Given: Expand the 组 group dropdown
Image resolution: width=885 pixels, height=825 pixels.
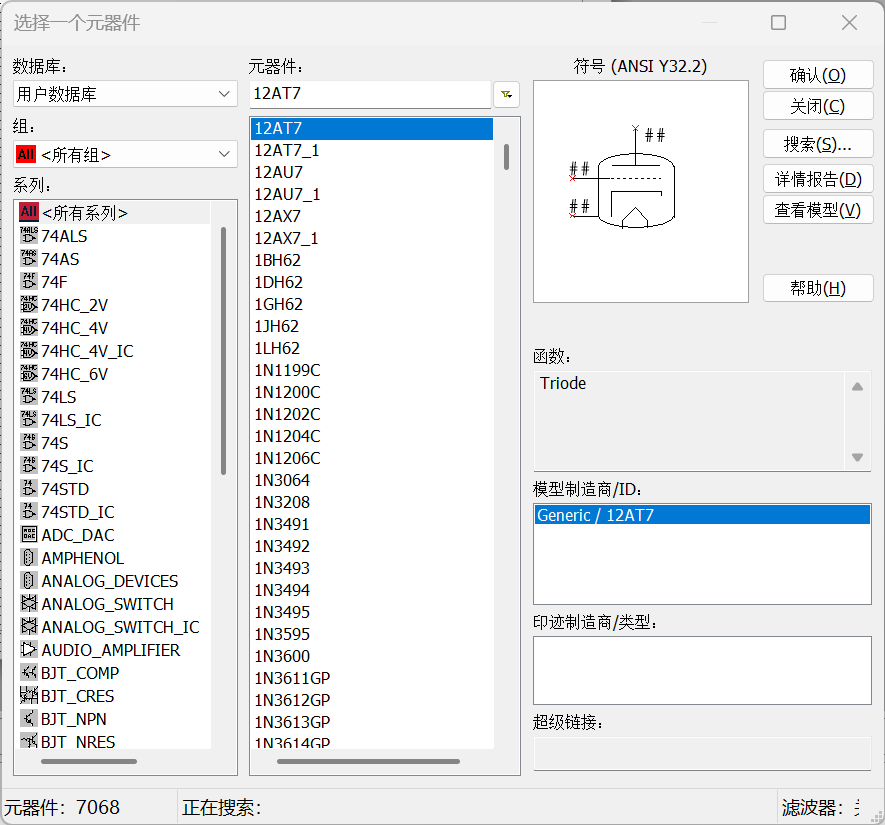Looking at the screenshot, I should pos(125,155).
